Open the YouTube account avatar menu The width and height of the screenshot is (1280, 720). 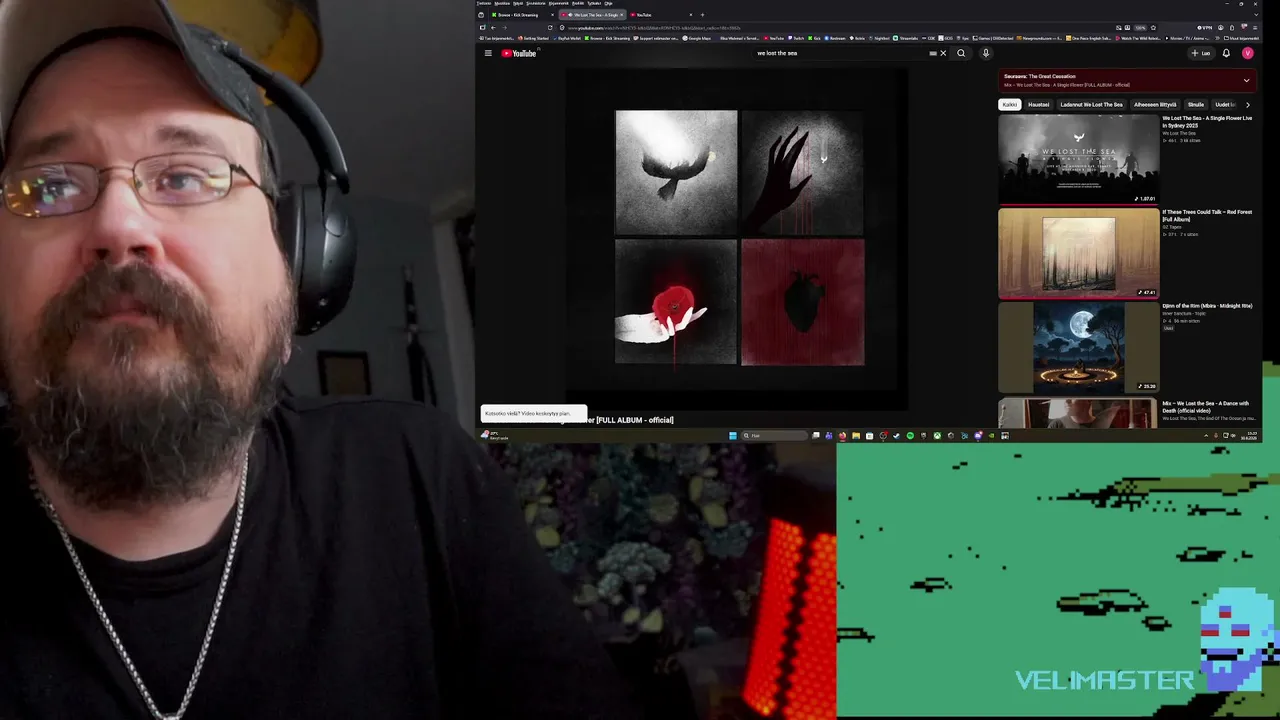pos(1247,53)
